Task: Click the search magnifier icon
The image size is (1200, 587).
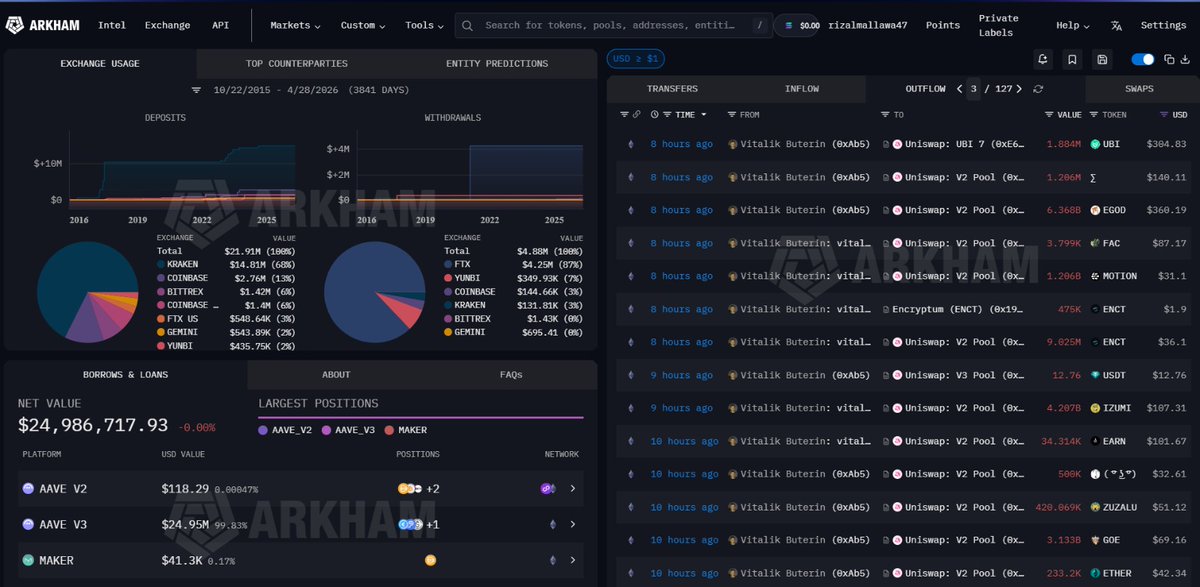Action: pos(469,25)
